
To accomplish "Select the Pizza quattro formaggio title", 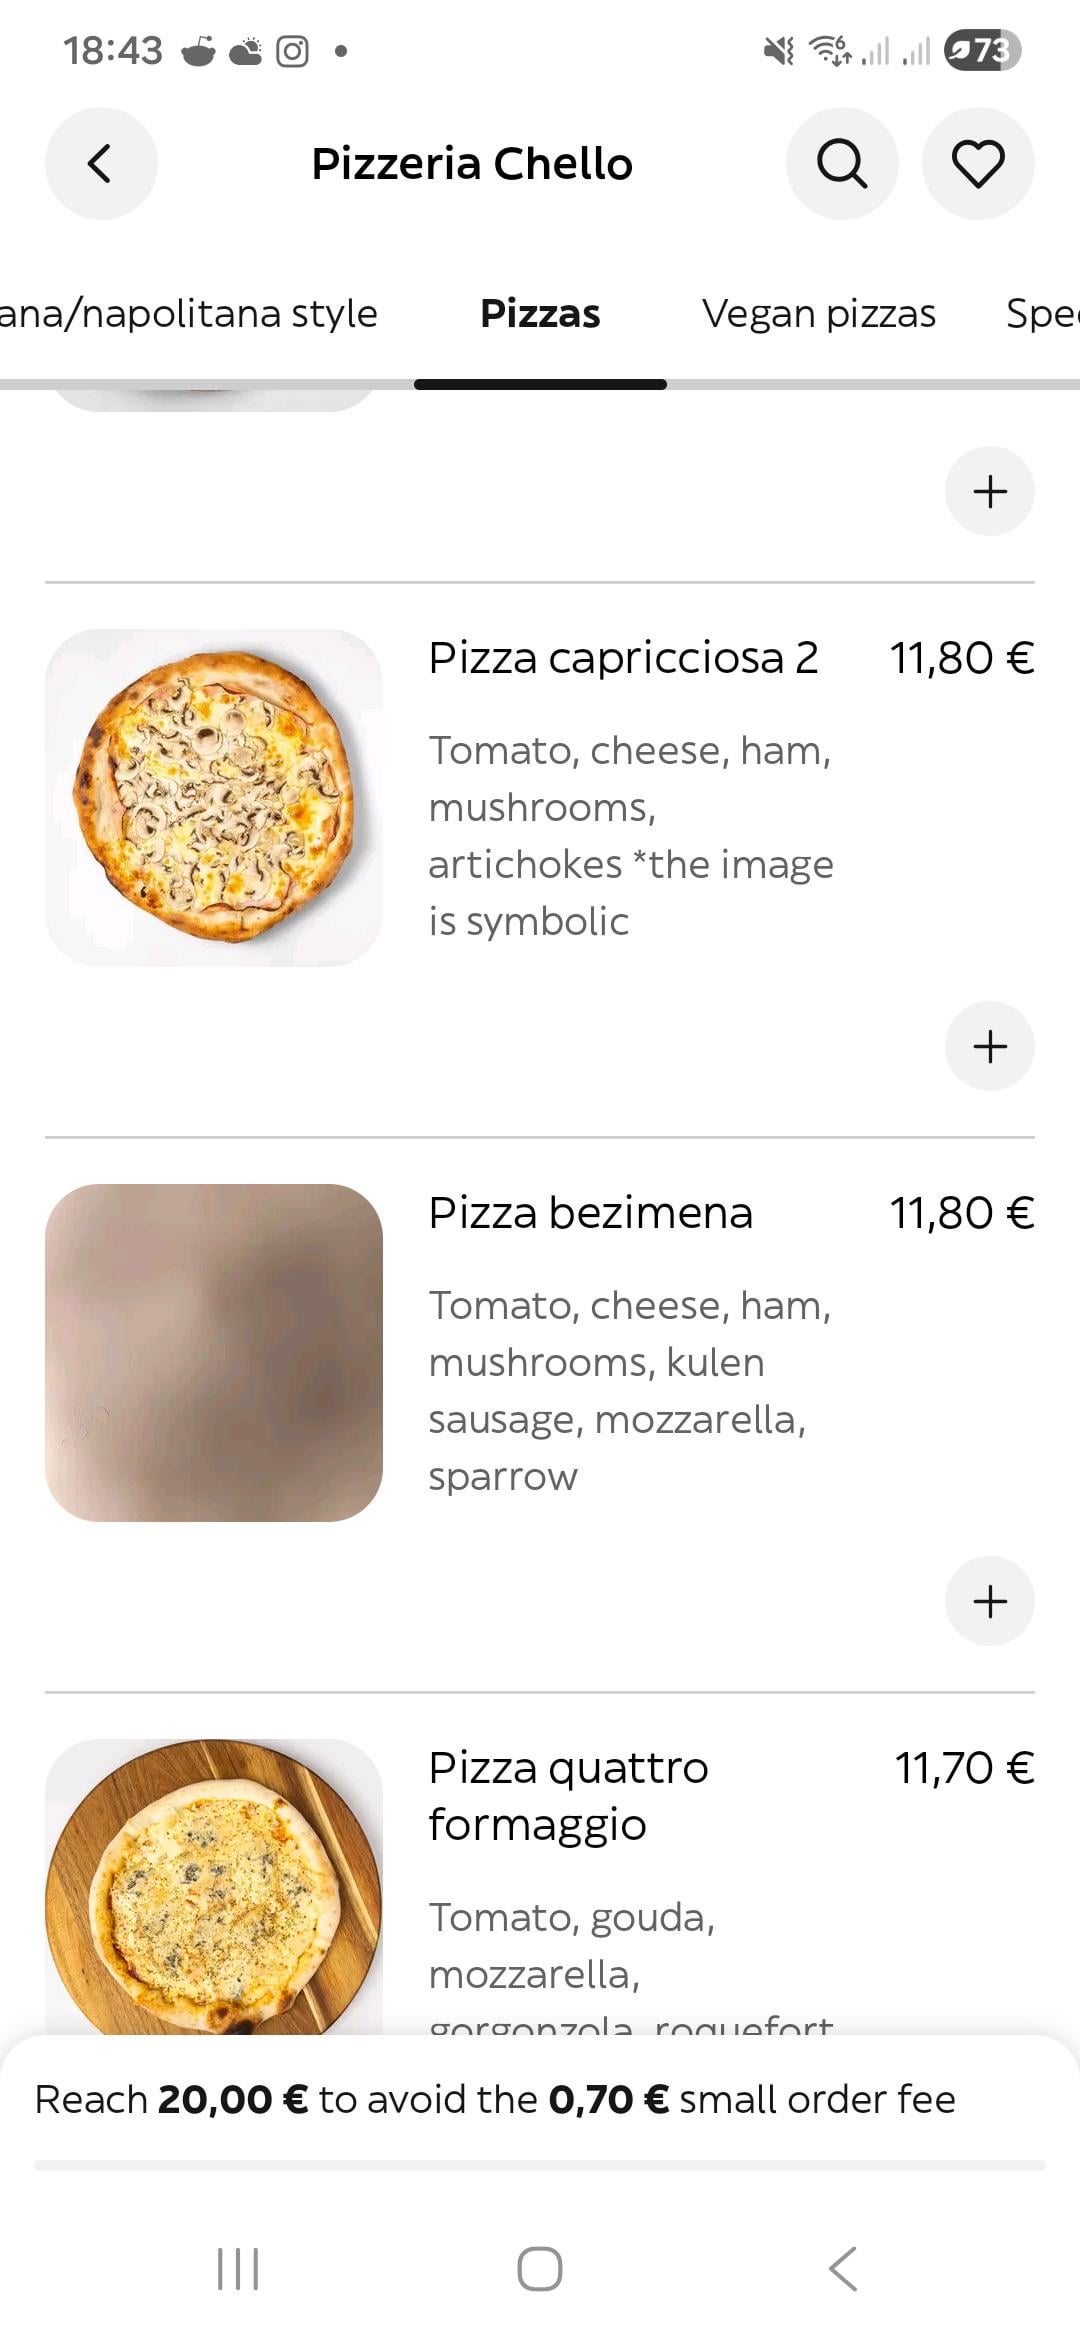I will (x=568, y=1795).
